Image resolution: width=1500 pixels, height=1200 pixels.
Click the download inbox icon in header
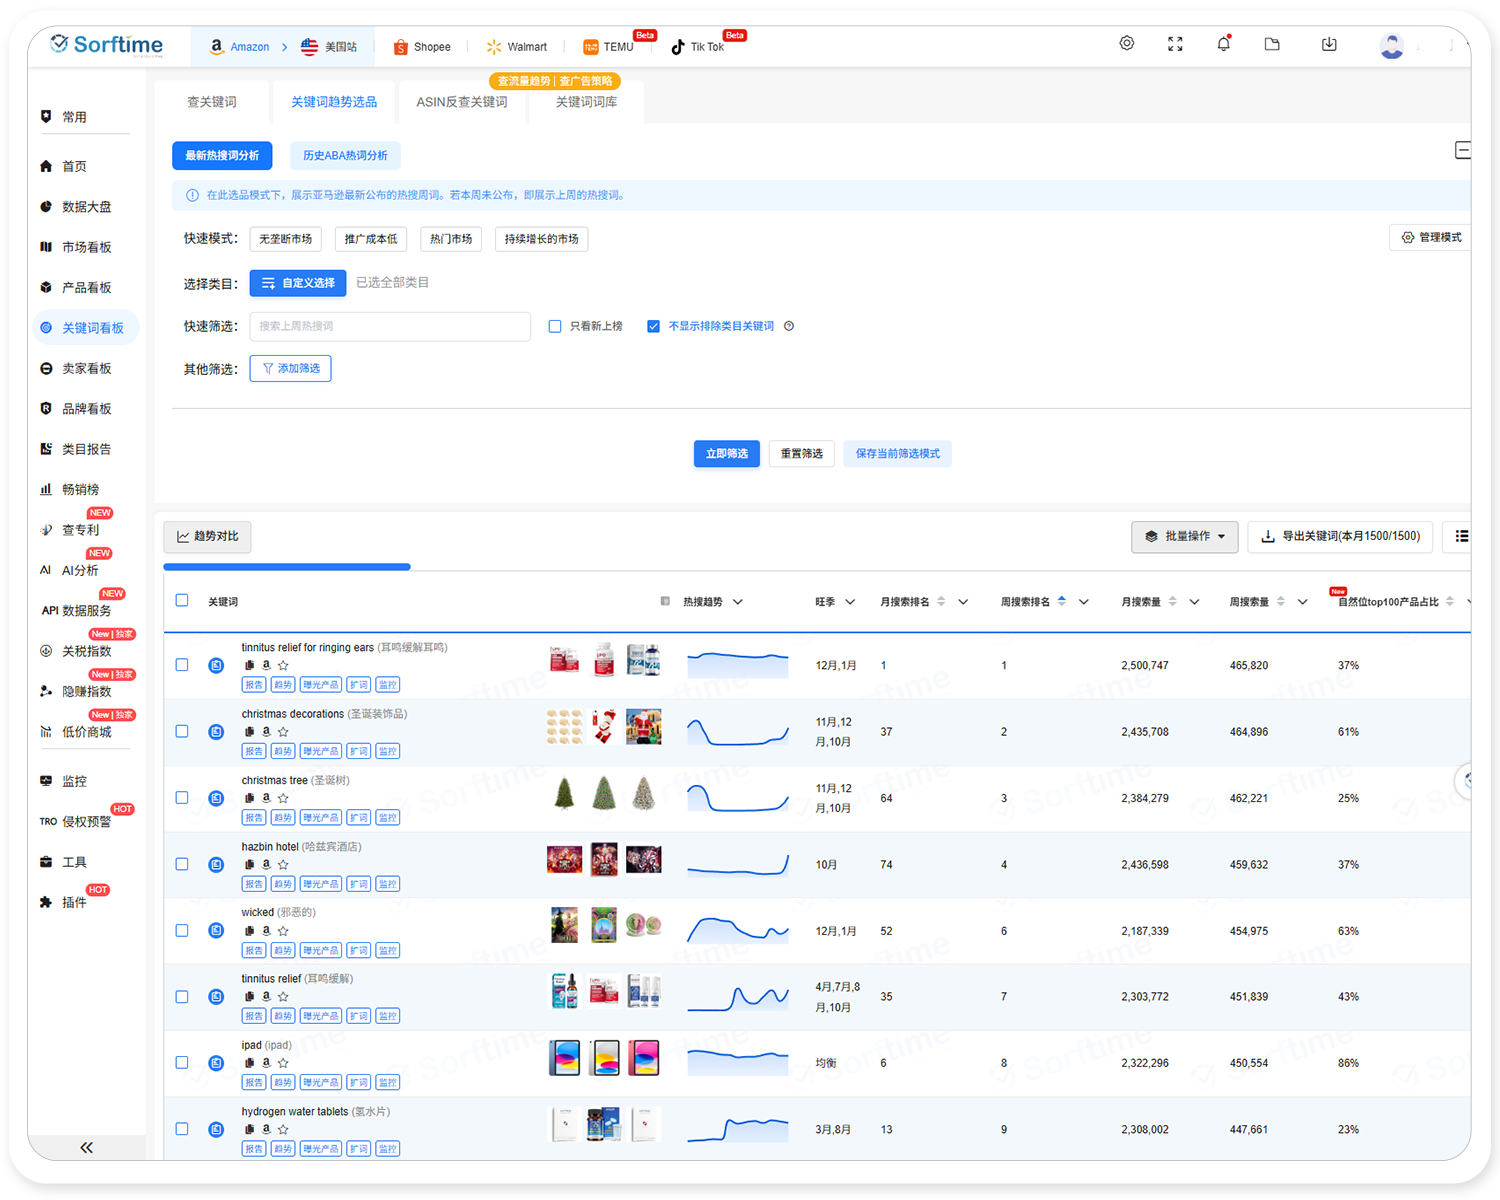(x=1329, y=44)
